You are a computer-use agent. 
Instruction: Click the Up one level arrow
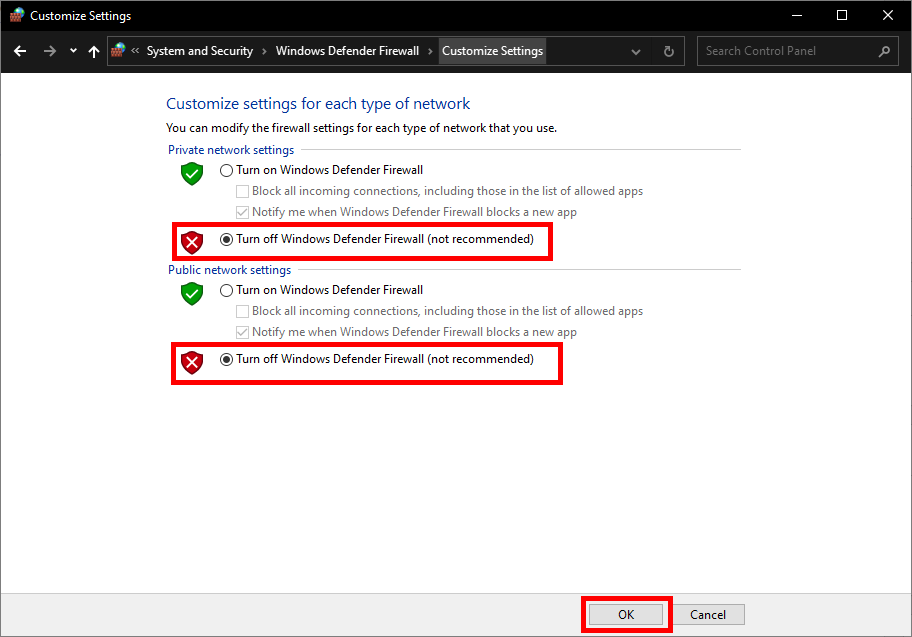[x=94, y=51]
